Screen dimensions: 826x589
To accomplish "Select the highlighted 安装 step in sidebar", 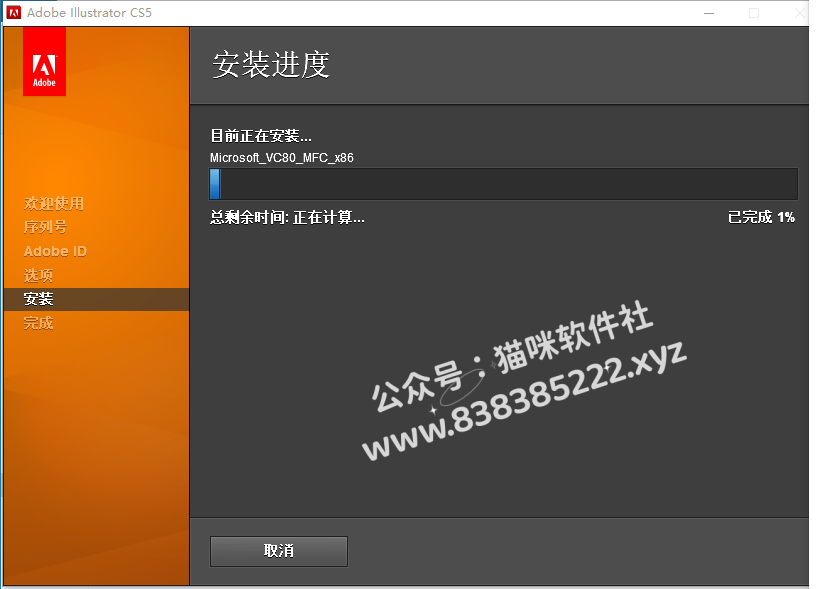I will point(96,299).
